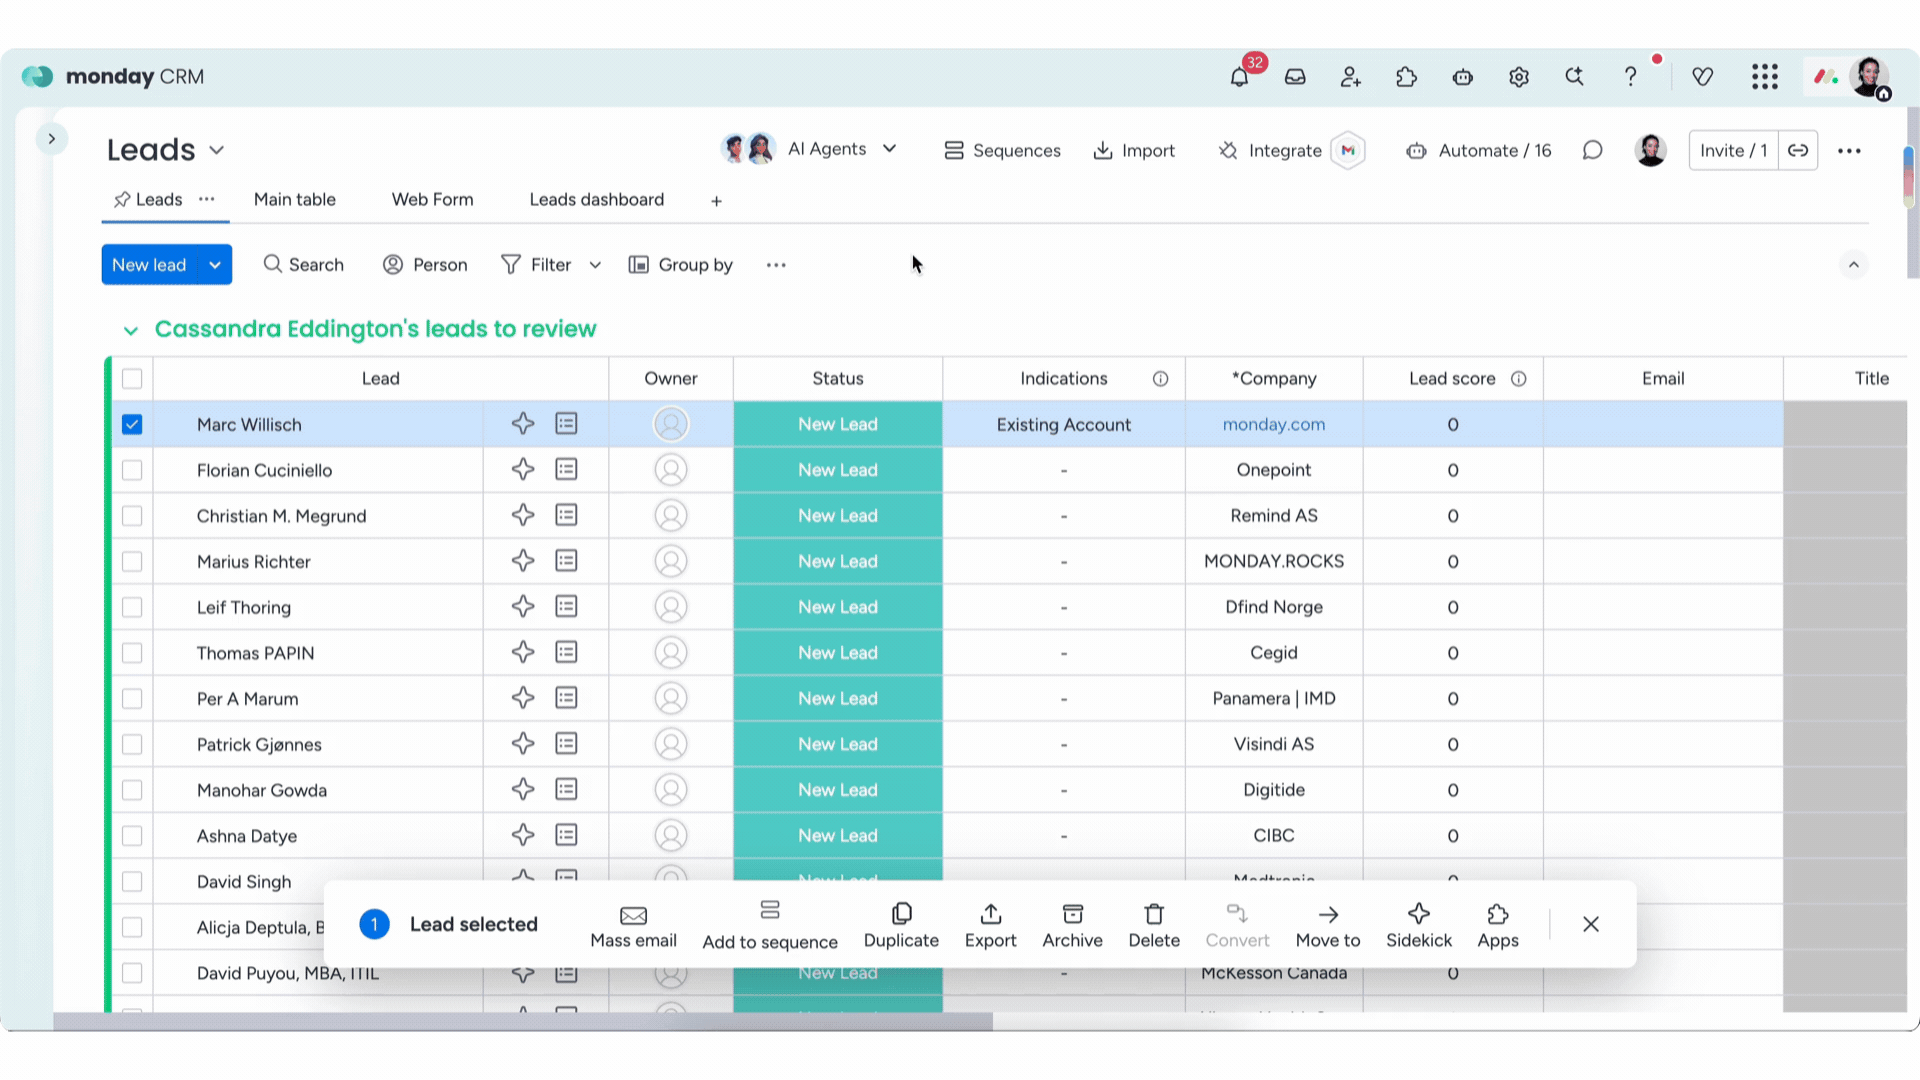Screen dimensions: 1920x1080
Task: Open the apps marketplace puzzle icon
Action: [1407, 77]
